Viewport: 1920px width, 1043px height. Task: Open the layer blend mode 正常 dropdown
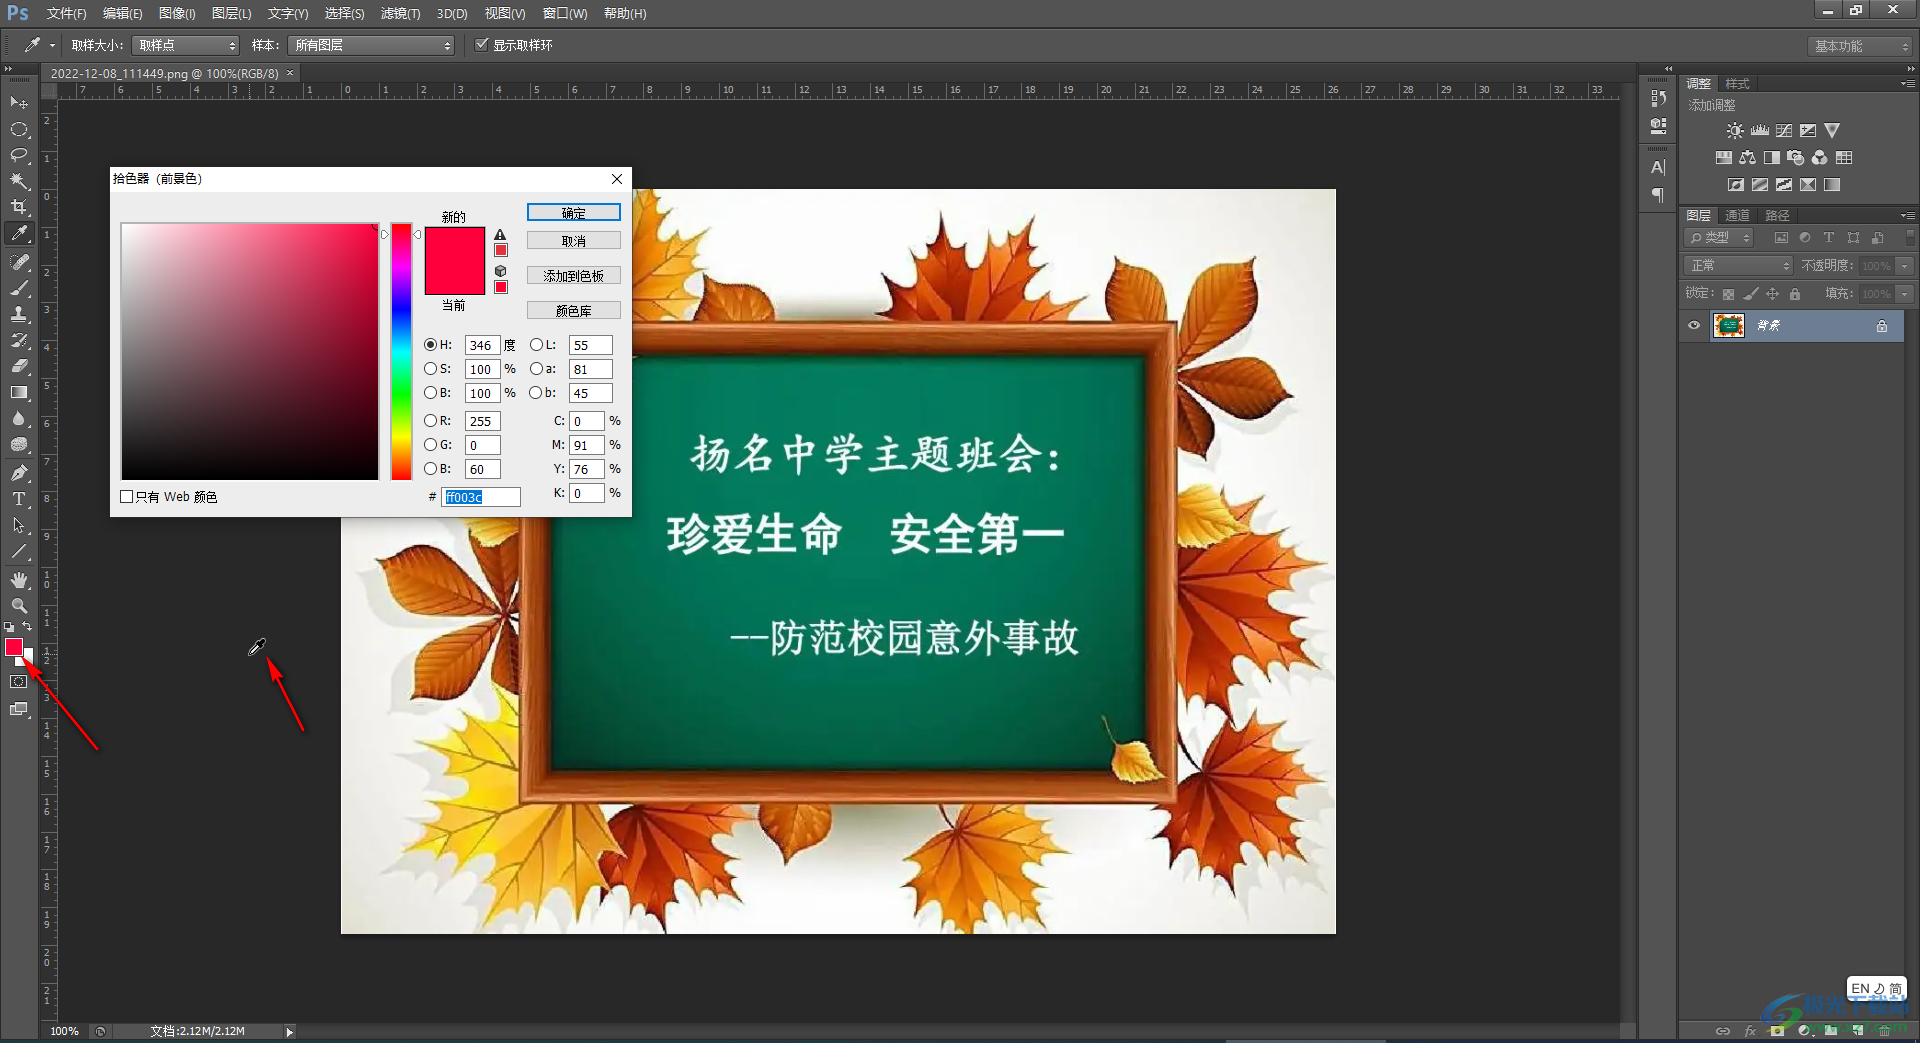click(1739, 266)
